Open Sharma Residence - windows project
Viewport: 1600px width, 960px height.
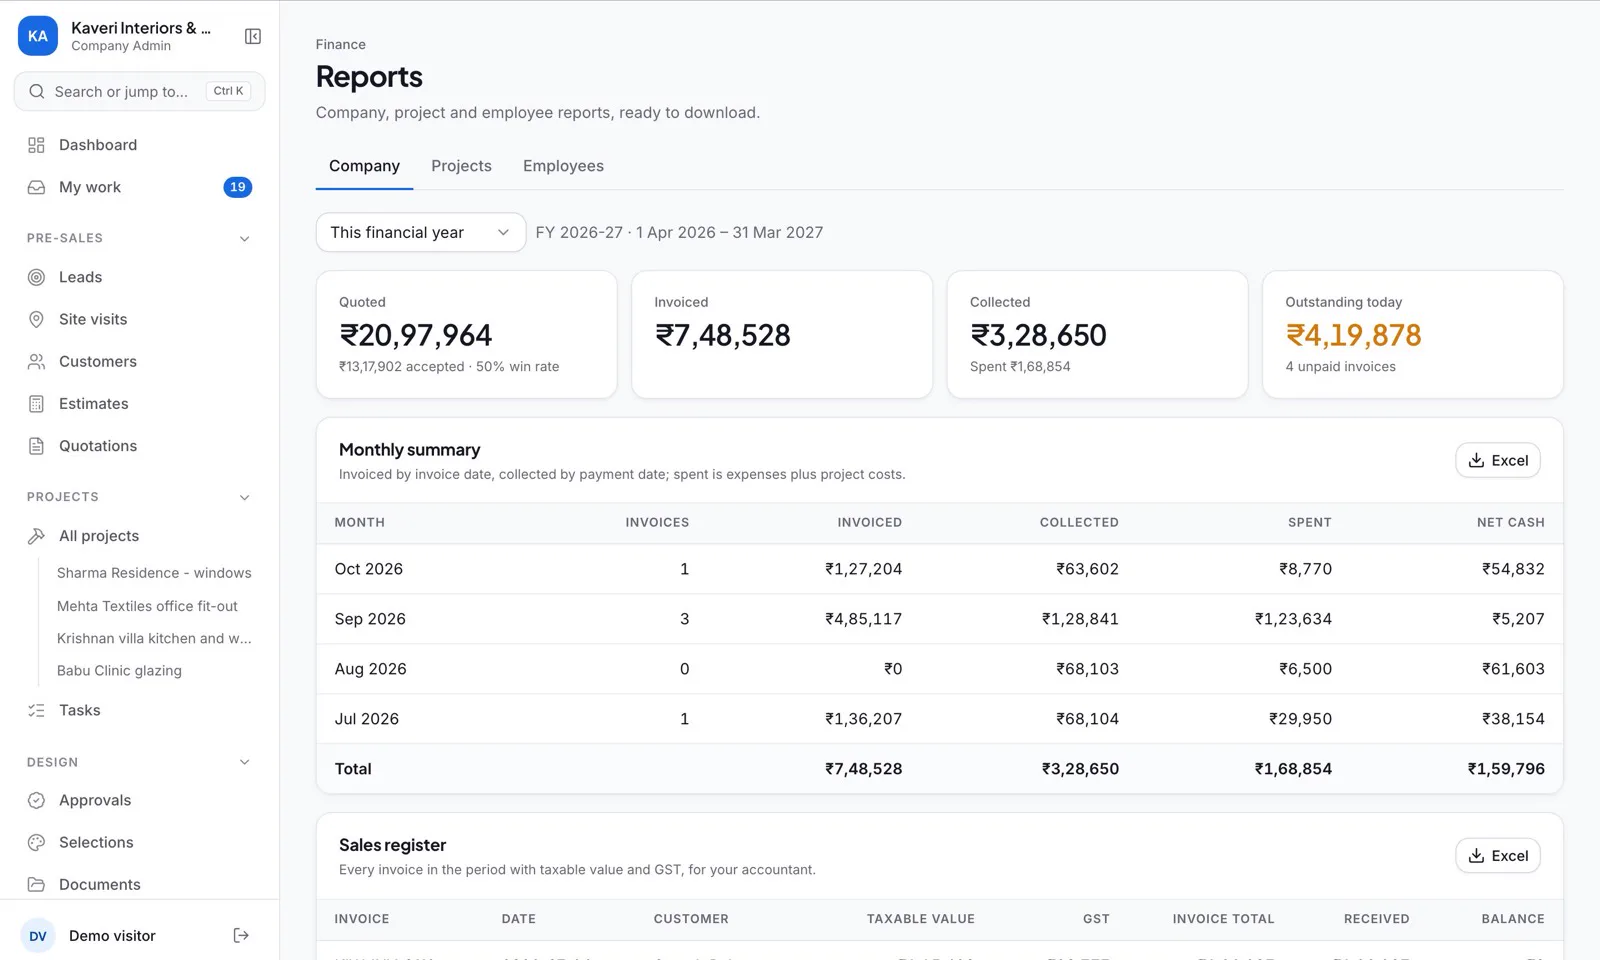click(154, 573)
